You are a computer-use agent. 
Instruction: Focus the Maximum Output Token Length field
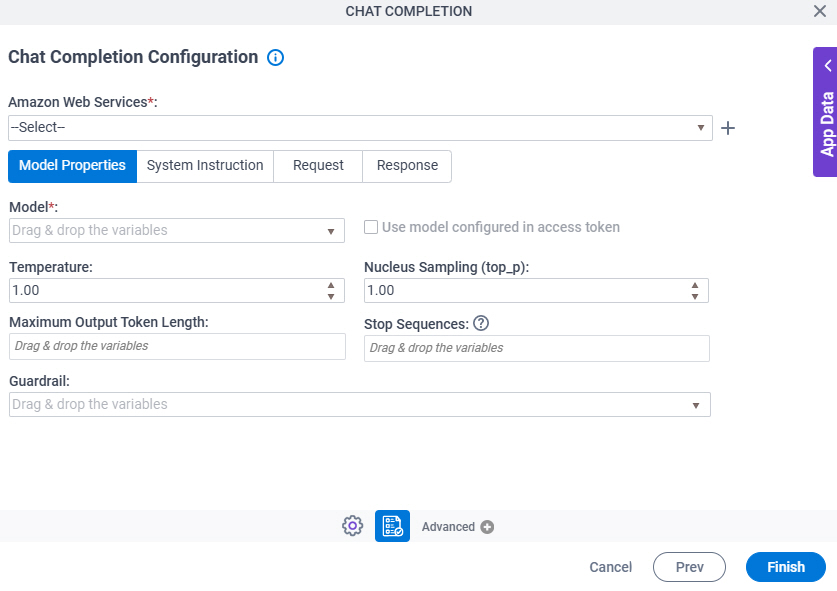(x=177, y=346)
